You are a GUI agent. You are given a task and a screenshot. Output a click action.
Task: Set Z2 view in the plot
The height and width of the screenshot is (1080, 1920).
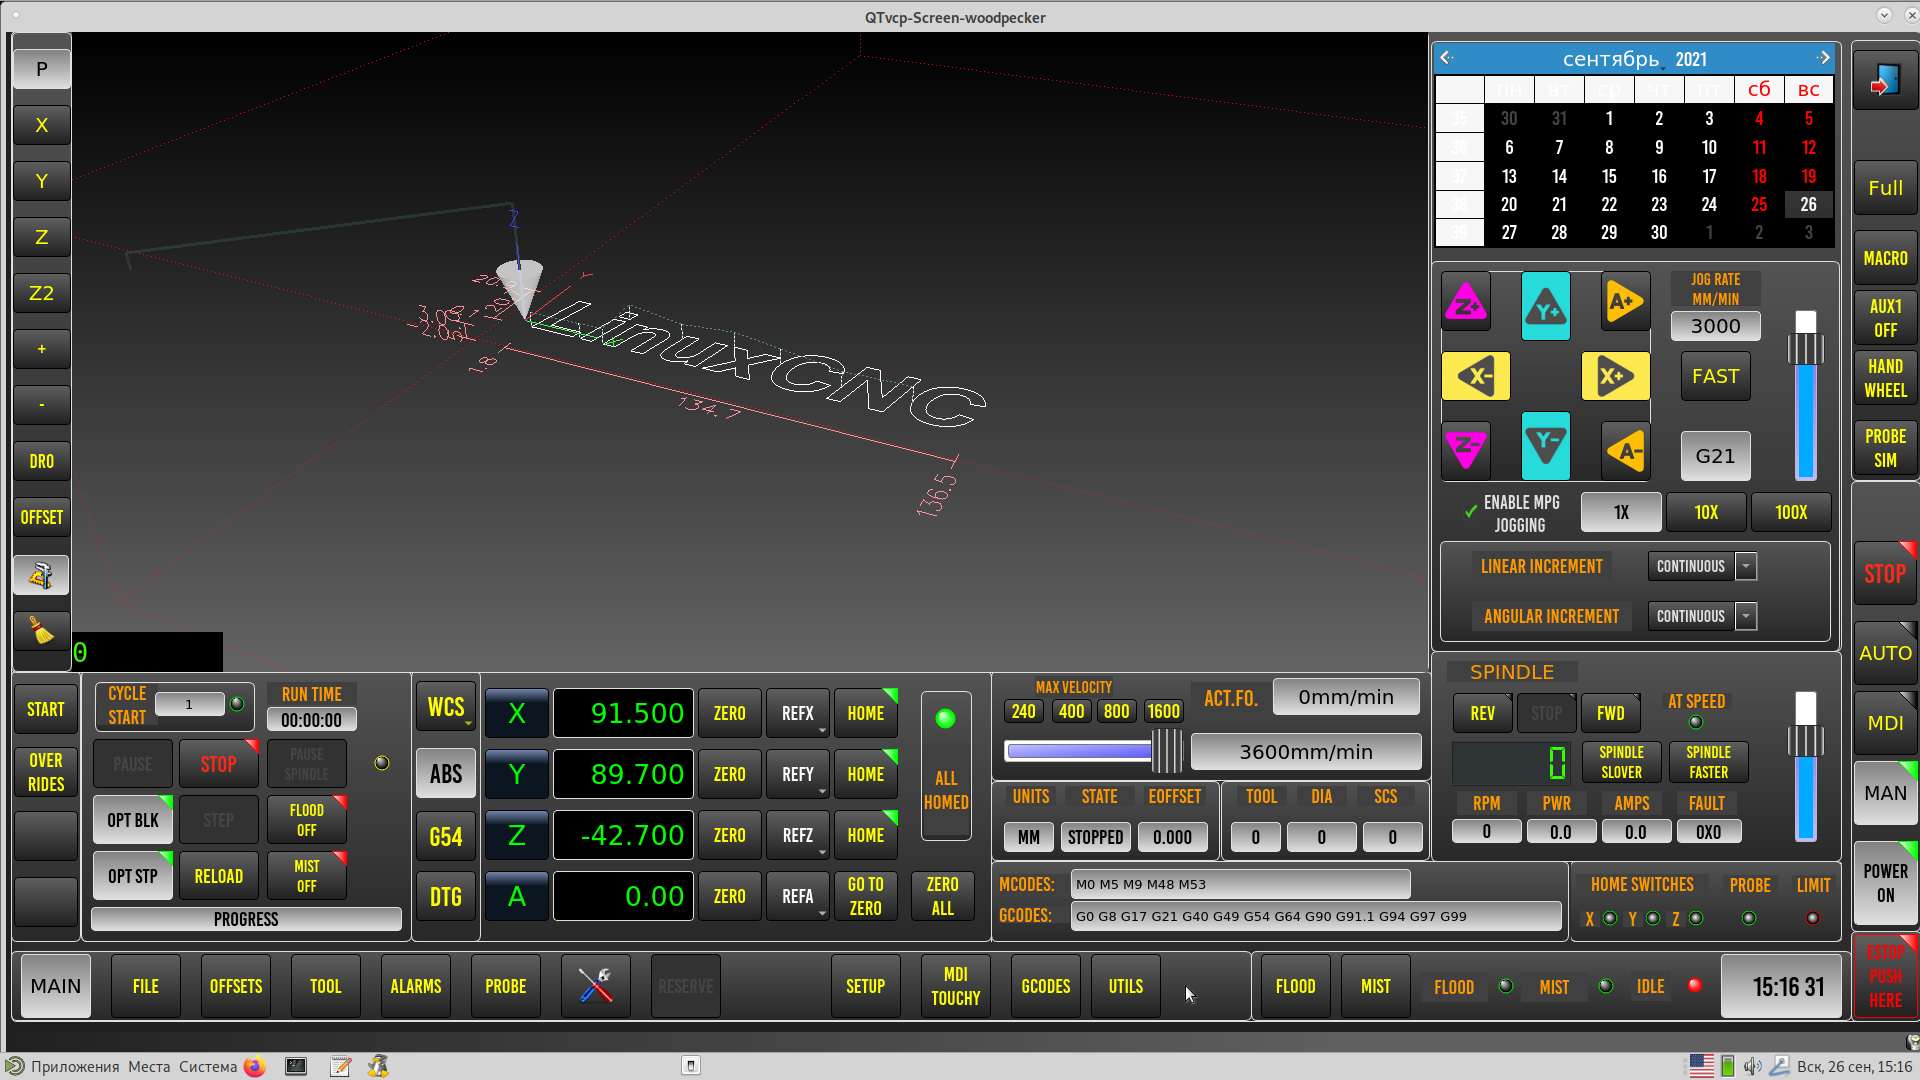pyautogui.click(x=42, y=293)
